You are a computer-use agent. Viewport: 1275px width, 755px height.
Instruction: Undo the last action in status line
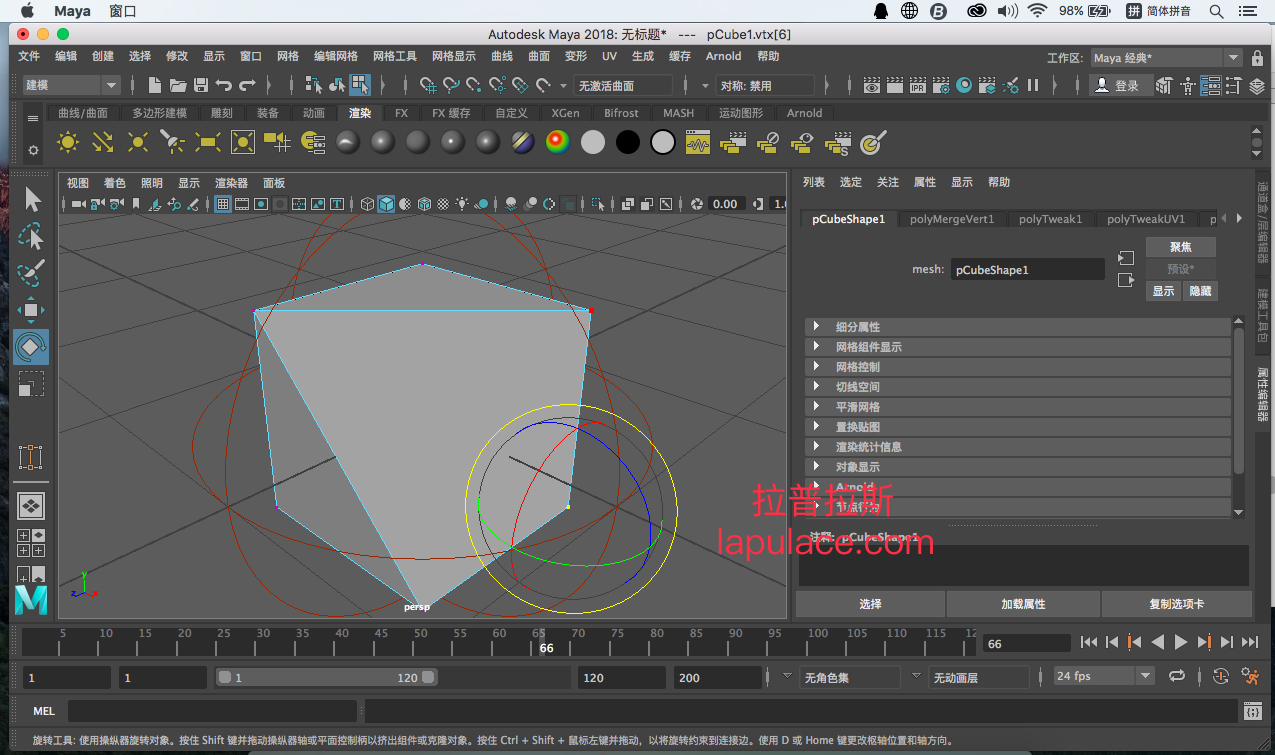(224, 85)
